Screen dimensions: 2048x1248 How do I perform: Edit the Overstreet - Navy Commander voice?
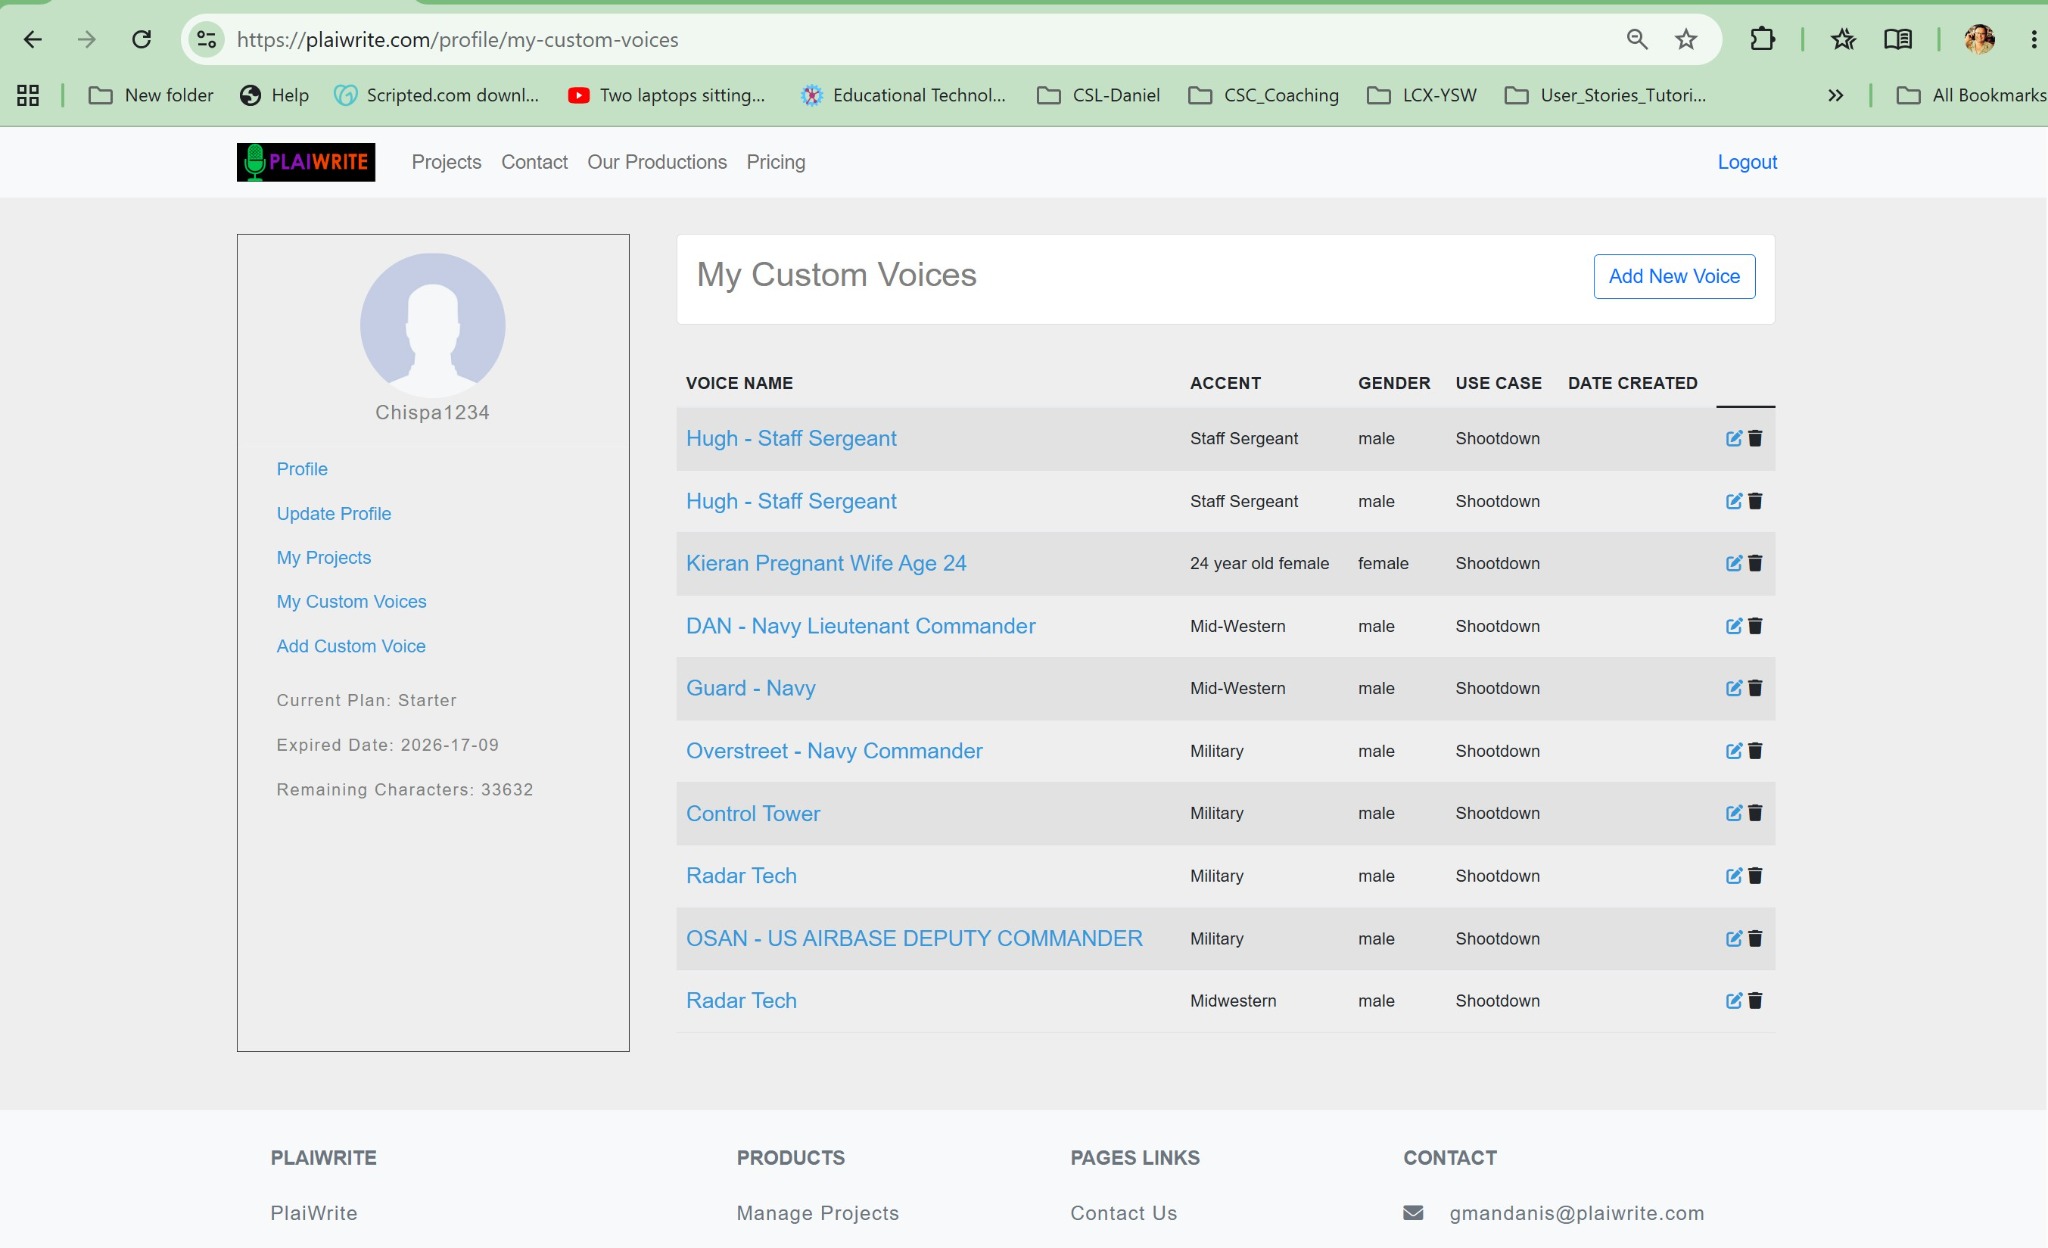pyautogui.click(x=1734, y=751)
